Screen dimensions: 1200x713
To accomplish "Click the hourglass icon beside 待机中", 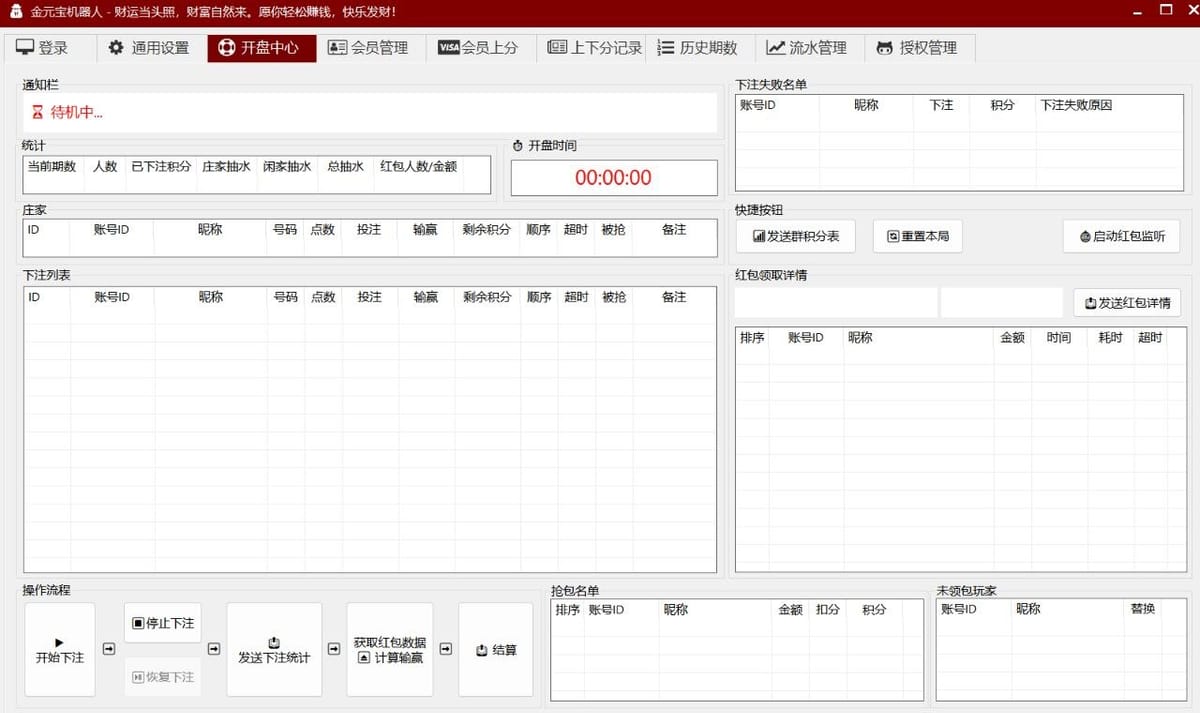I will pos(38,113).
